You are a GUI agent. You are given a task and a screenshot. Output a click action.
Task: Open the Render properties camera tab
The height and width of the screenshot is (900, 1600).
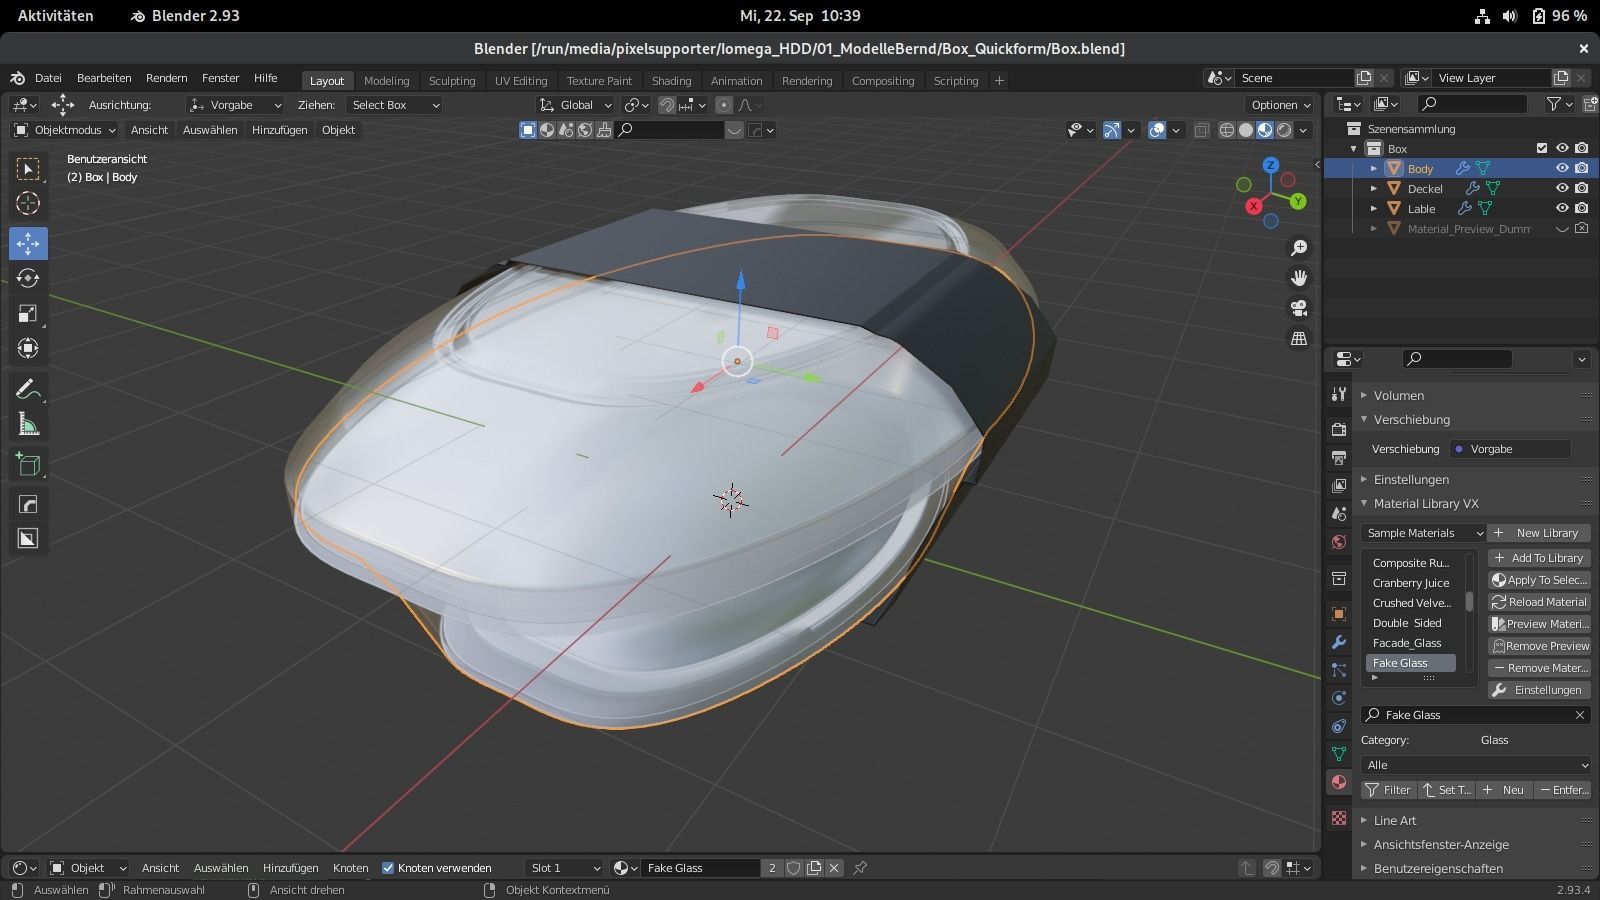(1339, 429)
